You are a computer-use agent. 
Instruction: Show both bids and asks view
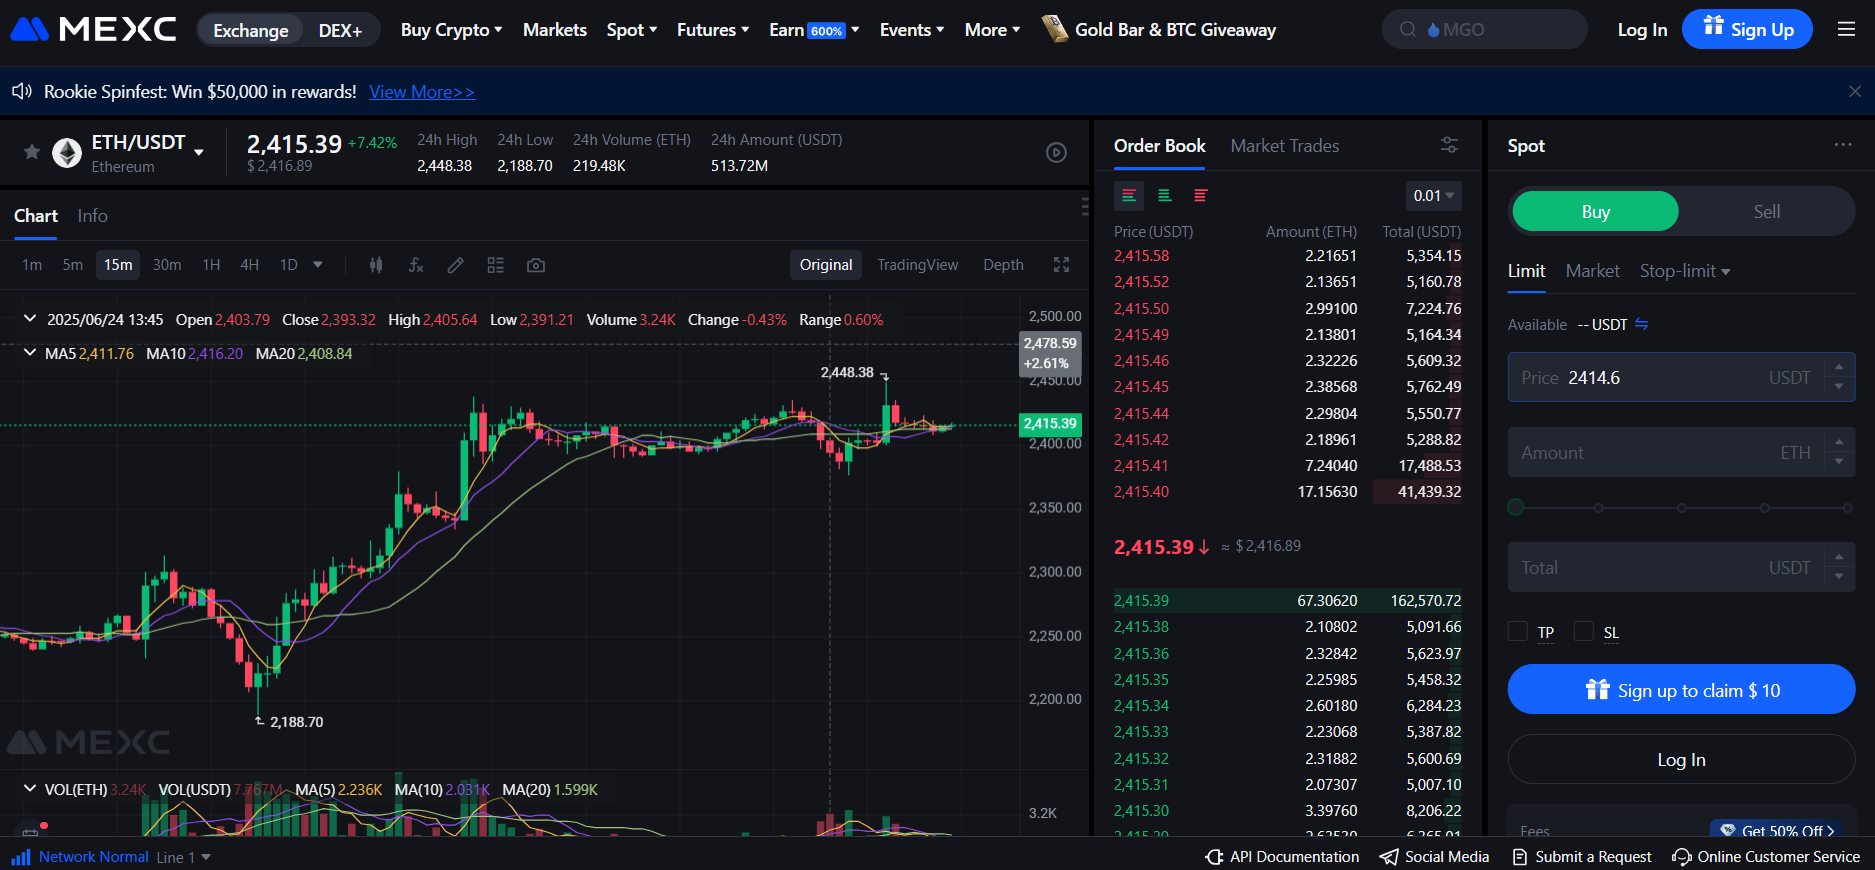click(x=1129, y=196)
